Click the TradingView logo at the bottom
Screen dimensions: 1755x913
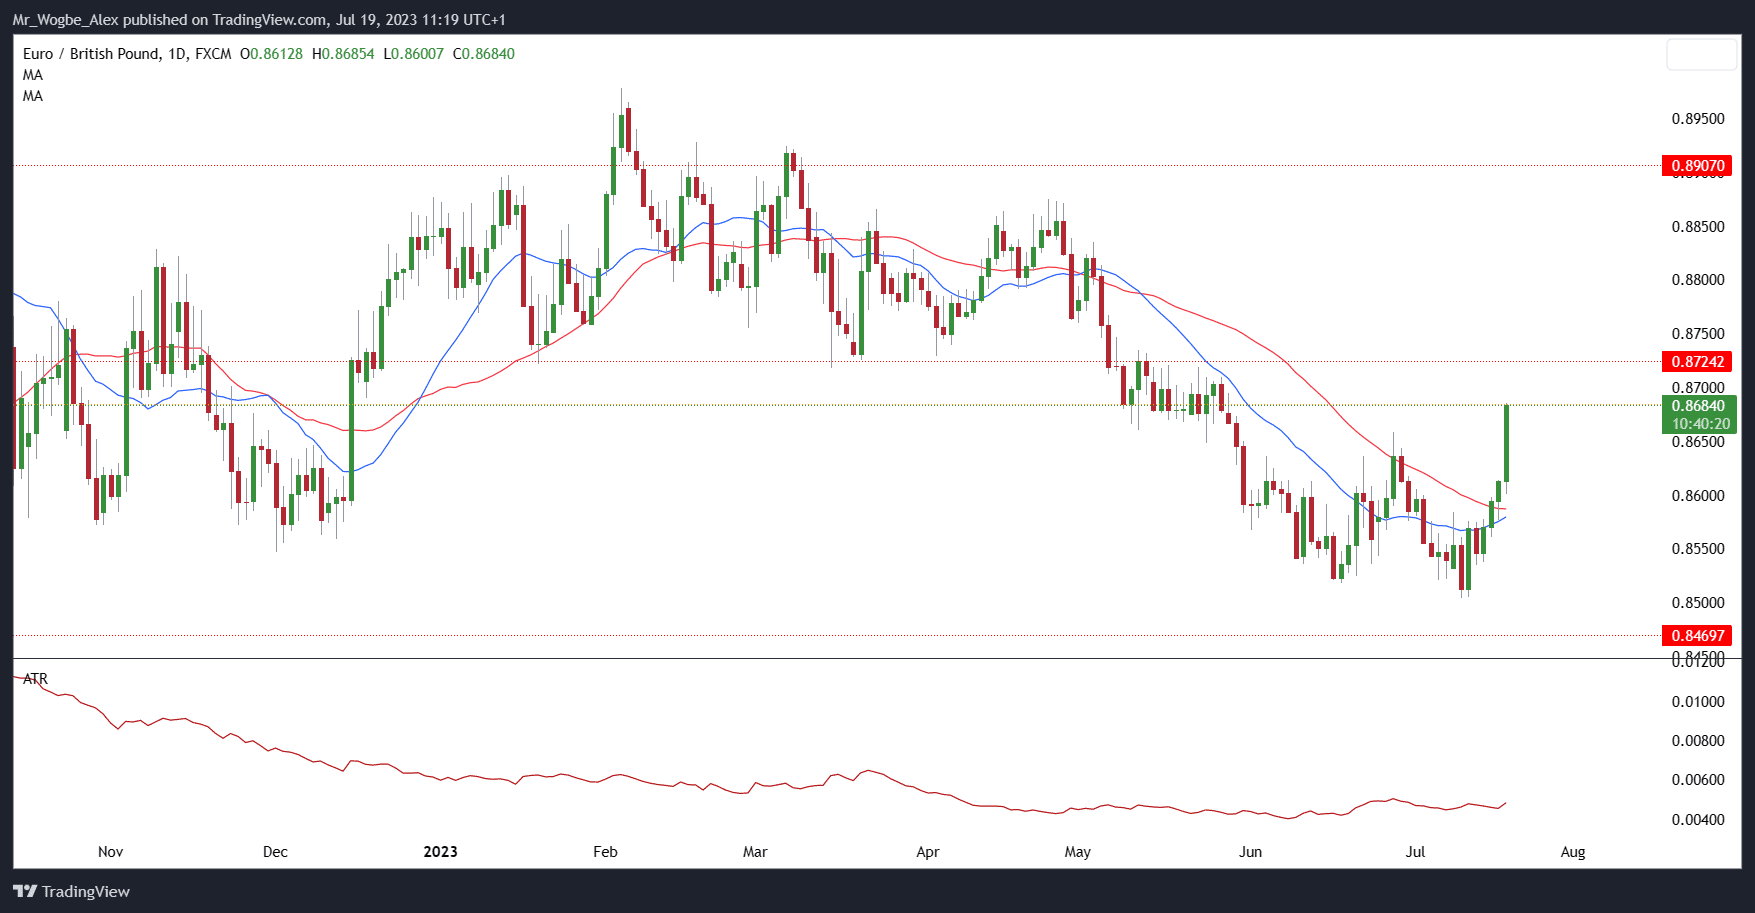[x=71, y=891]
